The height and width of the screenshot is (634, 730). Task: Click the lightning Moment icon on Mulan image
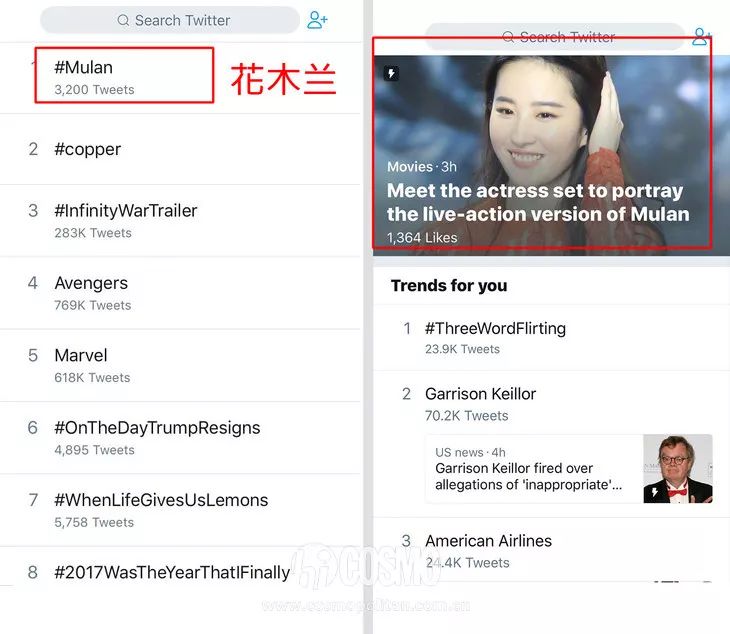point(391,73)
